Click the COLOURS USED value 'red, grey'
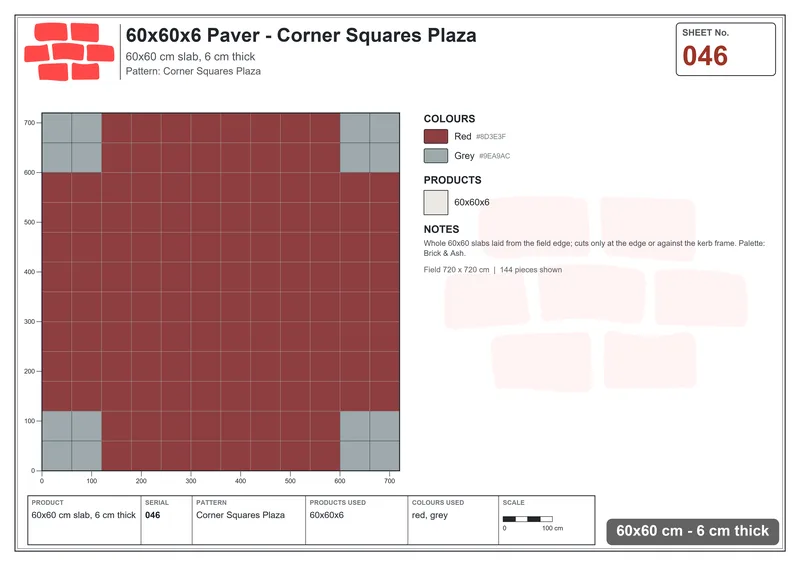Screen dimensions: 800x566 [430, 515]
